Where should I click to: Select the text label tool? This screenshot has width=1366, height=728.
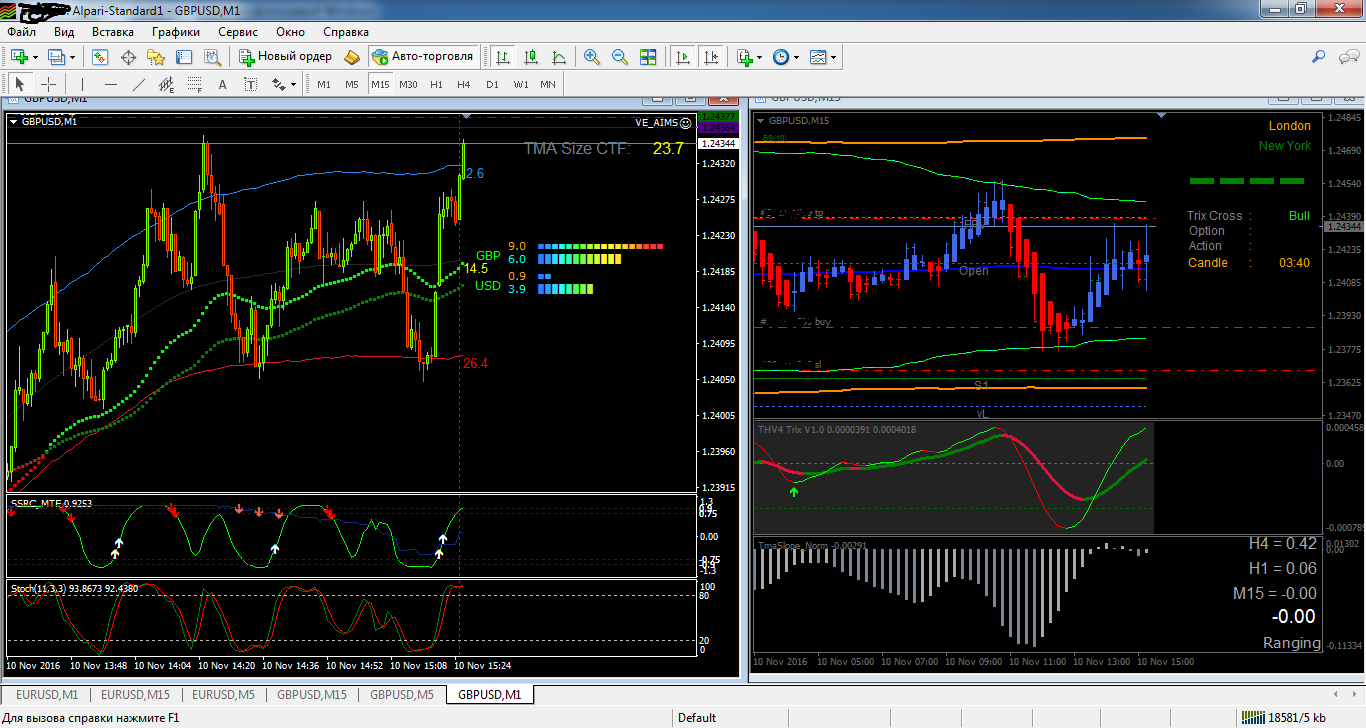tap(222, 84)
